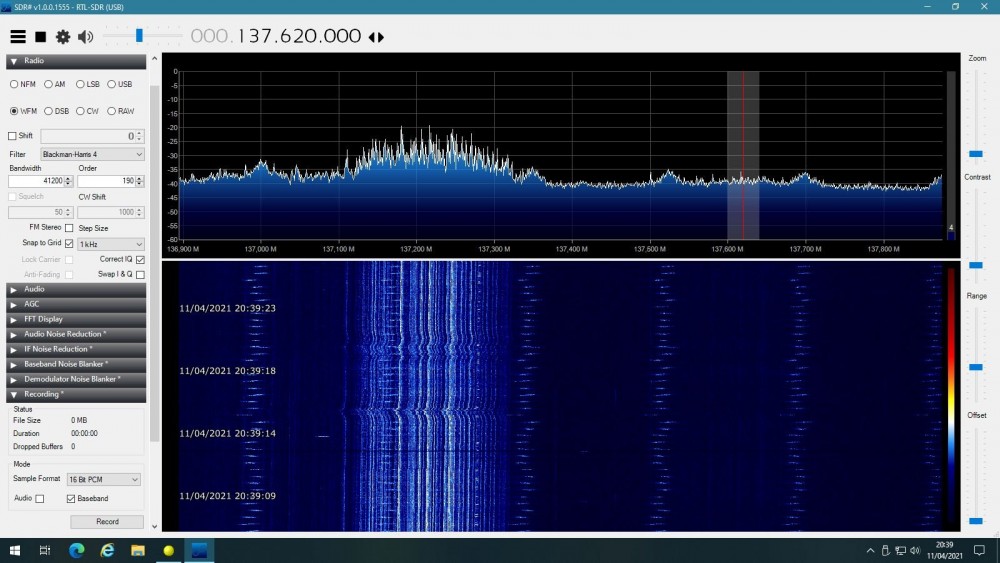1000x563 pixels.
Task: Open the network tray icon
Action: [x=901, y=550]
